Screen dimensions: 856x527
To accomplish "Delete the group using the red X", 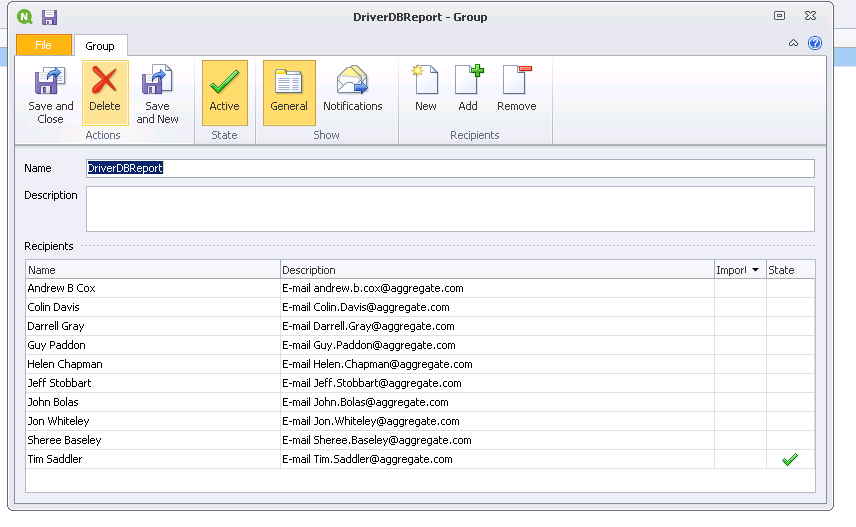I will (105, 93).
